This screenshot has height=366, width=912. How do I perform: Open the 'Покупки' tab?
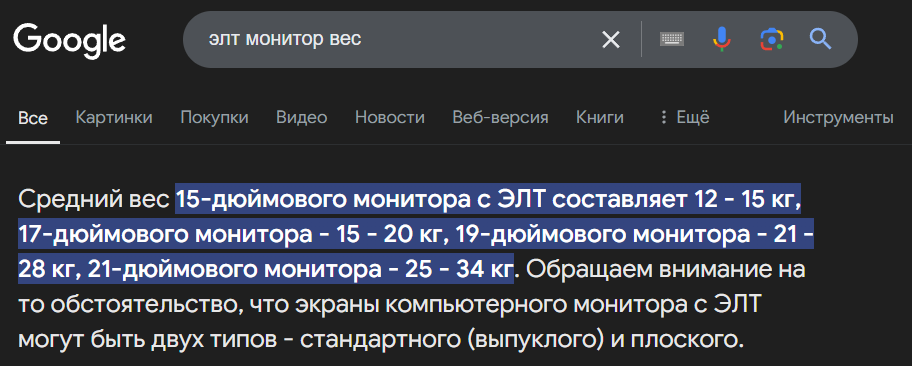tap(215, 118)
